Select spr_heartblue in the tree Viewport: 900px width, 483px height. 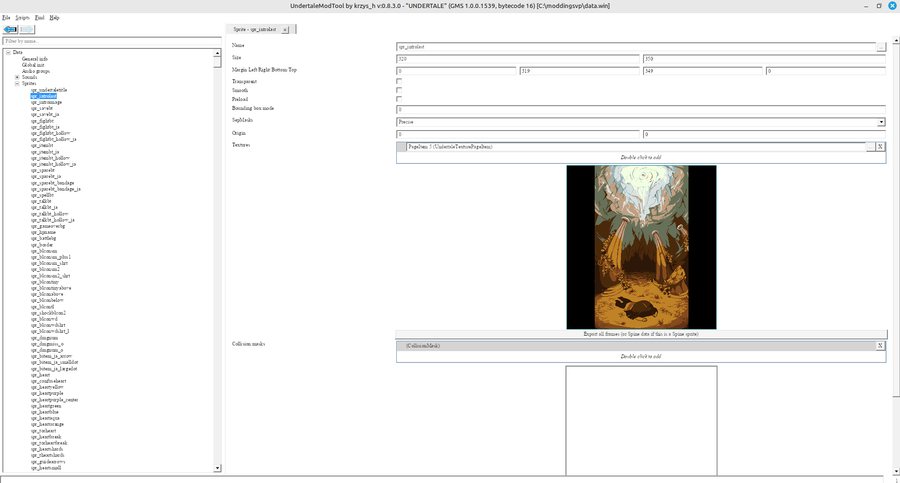pos(45,412)
